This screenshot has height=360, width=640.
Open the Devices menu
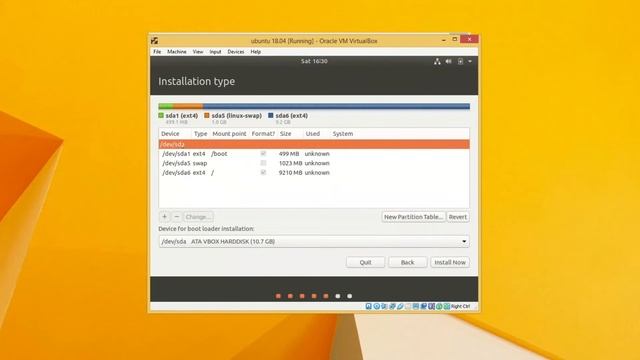click(x=236, y=52)
